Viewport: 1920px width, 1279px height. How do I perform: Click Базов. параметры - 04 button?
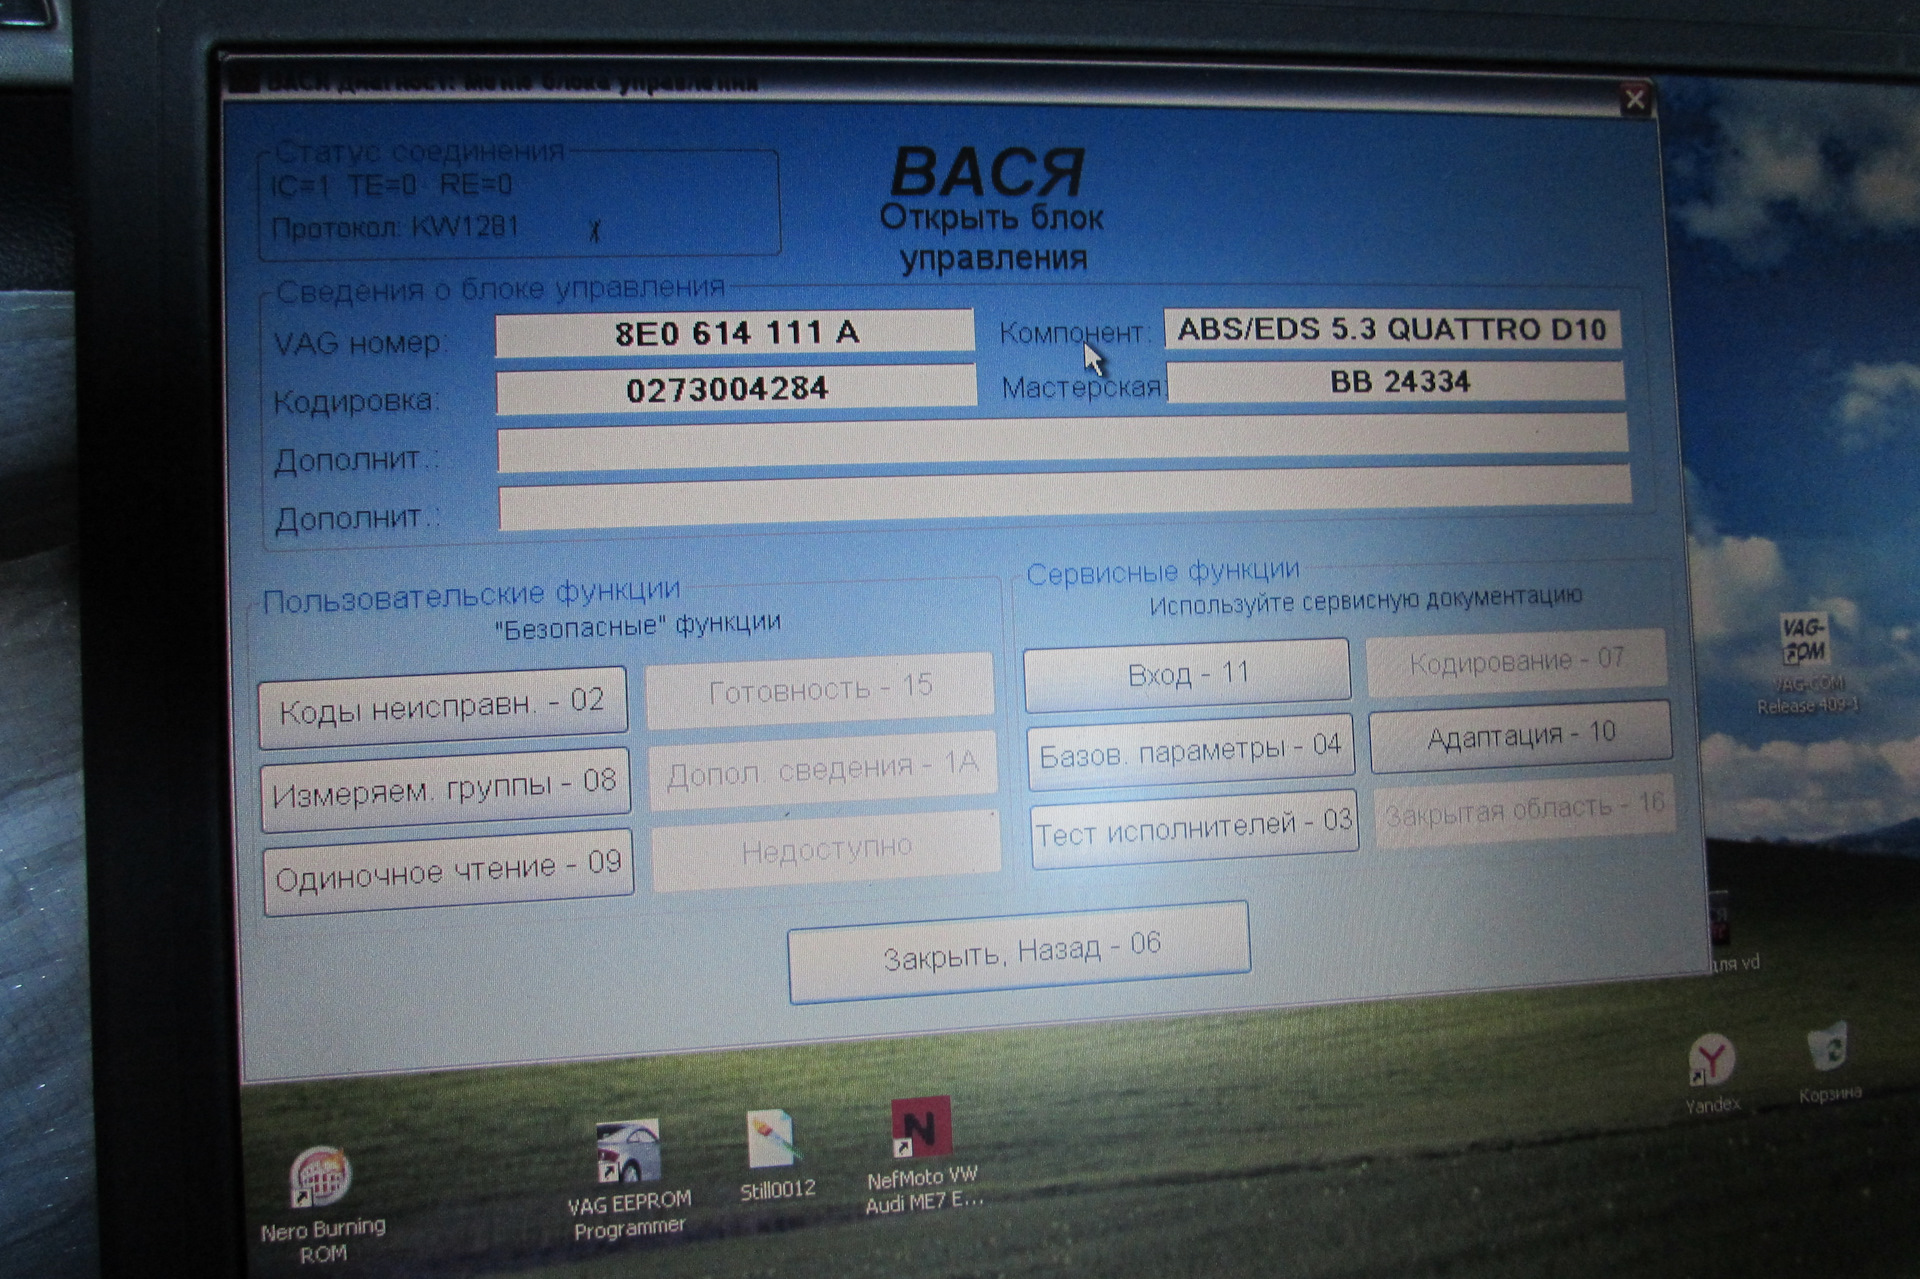point(1190,751)
